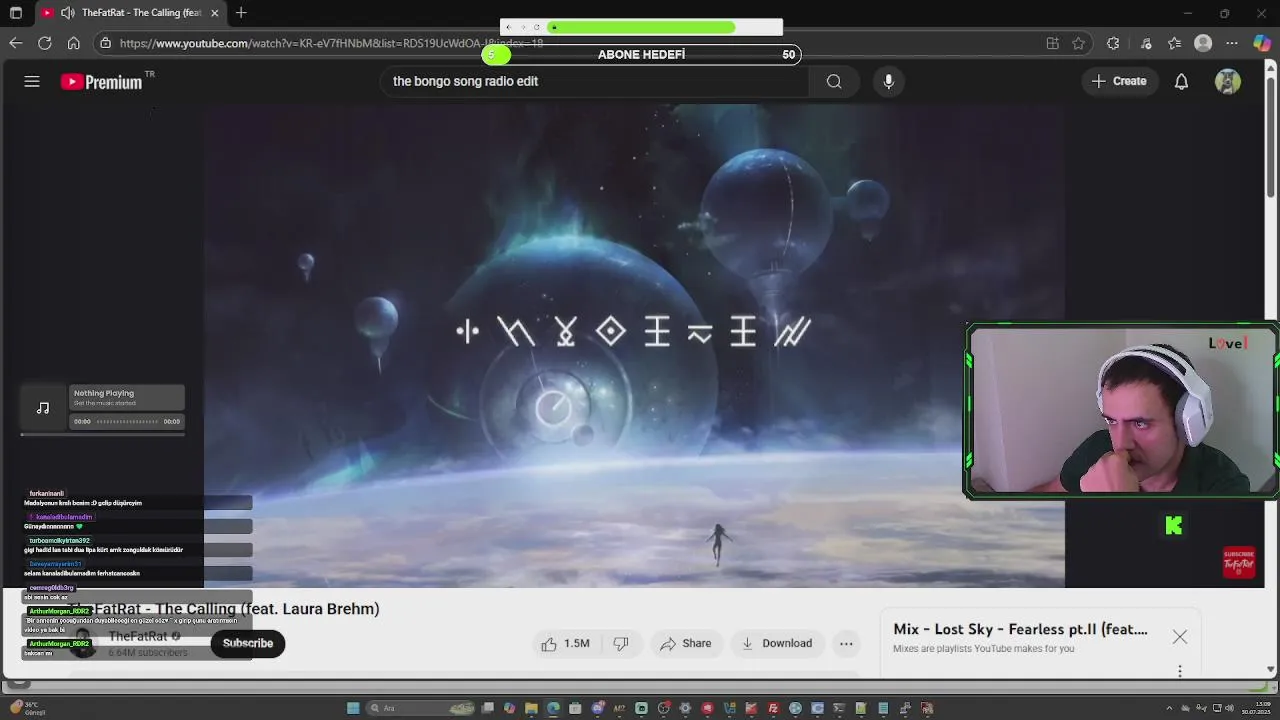Click the text Mixes are playlists YouTube makes for you
1280x720 pixels.
click(x=984, y=648)
